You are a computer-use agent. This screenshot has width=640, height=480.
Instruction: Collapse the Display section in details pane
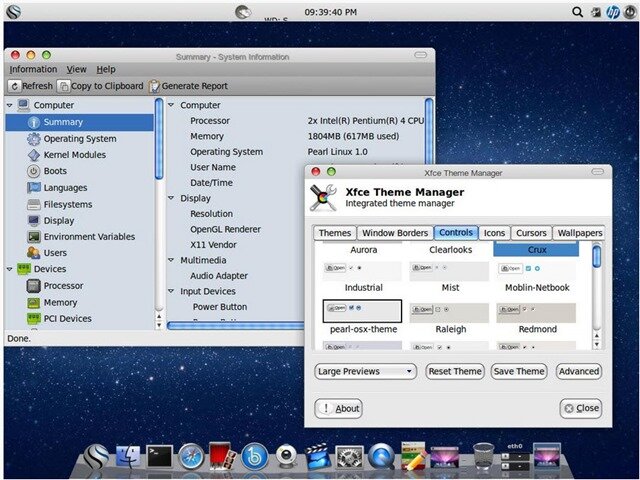coord(171,198)
